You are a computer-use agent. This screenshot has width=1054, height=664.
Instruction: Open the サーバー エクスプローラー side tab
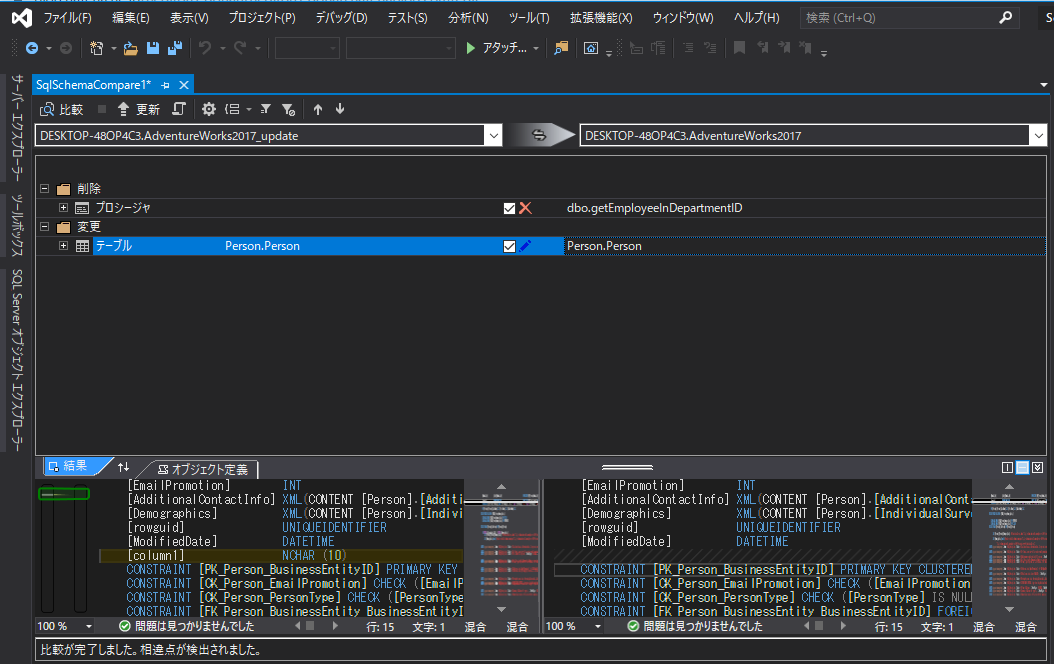pos(17,128)
